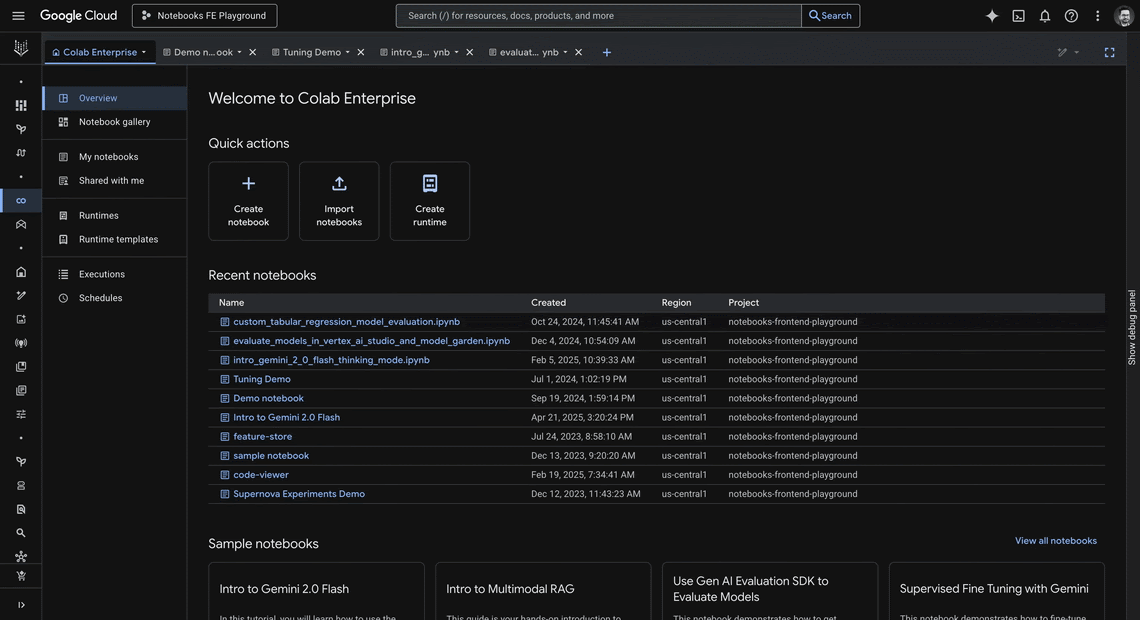Image resolution: width=1140 pixels, height=620 pixels.
Task: Select the Colab Enterprise infinity icon in left rail
Action: tap(21, 201)
